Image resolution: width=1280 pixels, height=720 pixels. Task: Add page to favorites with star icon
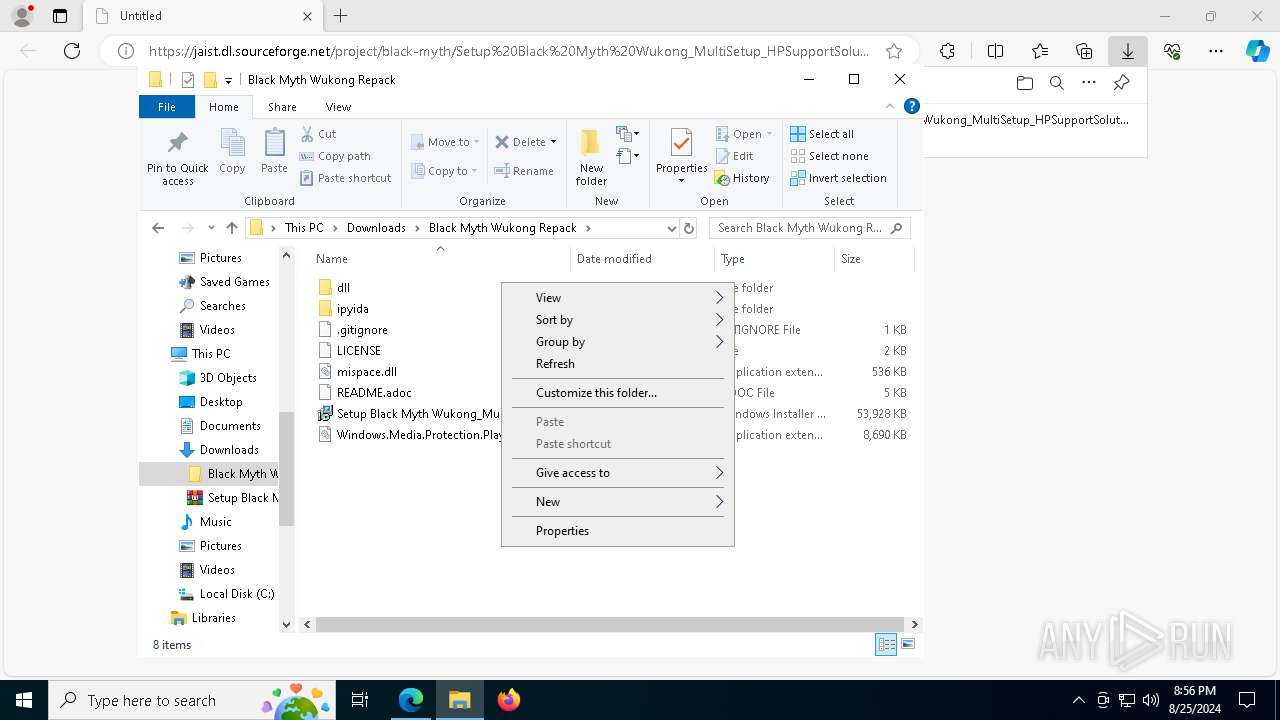(894, 51)
